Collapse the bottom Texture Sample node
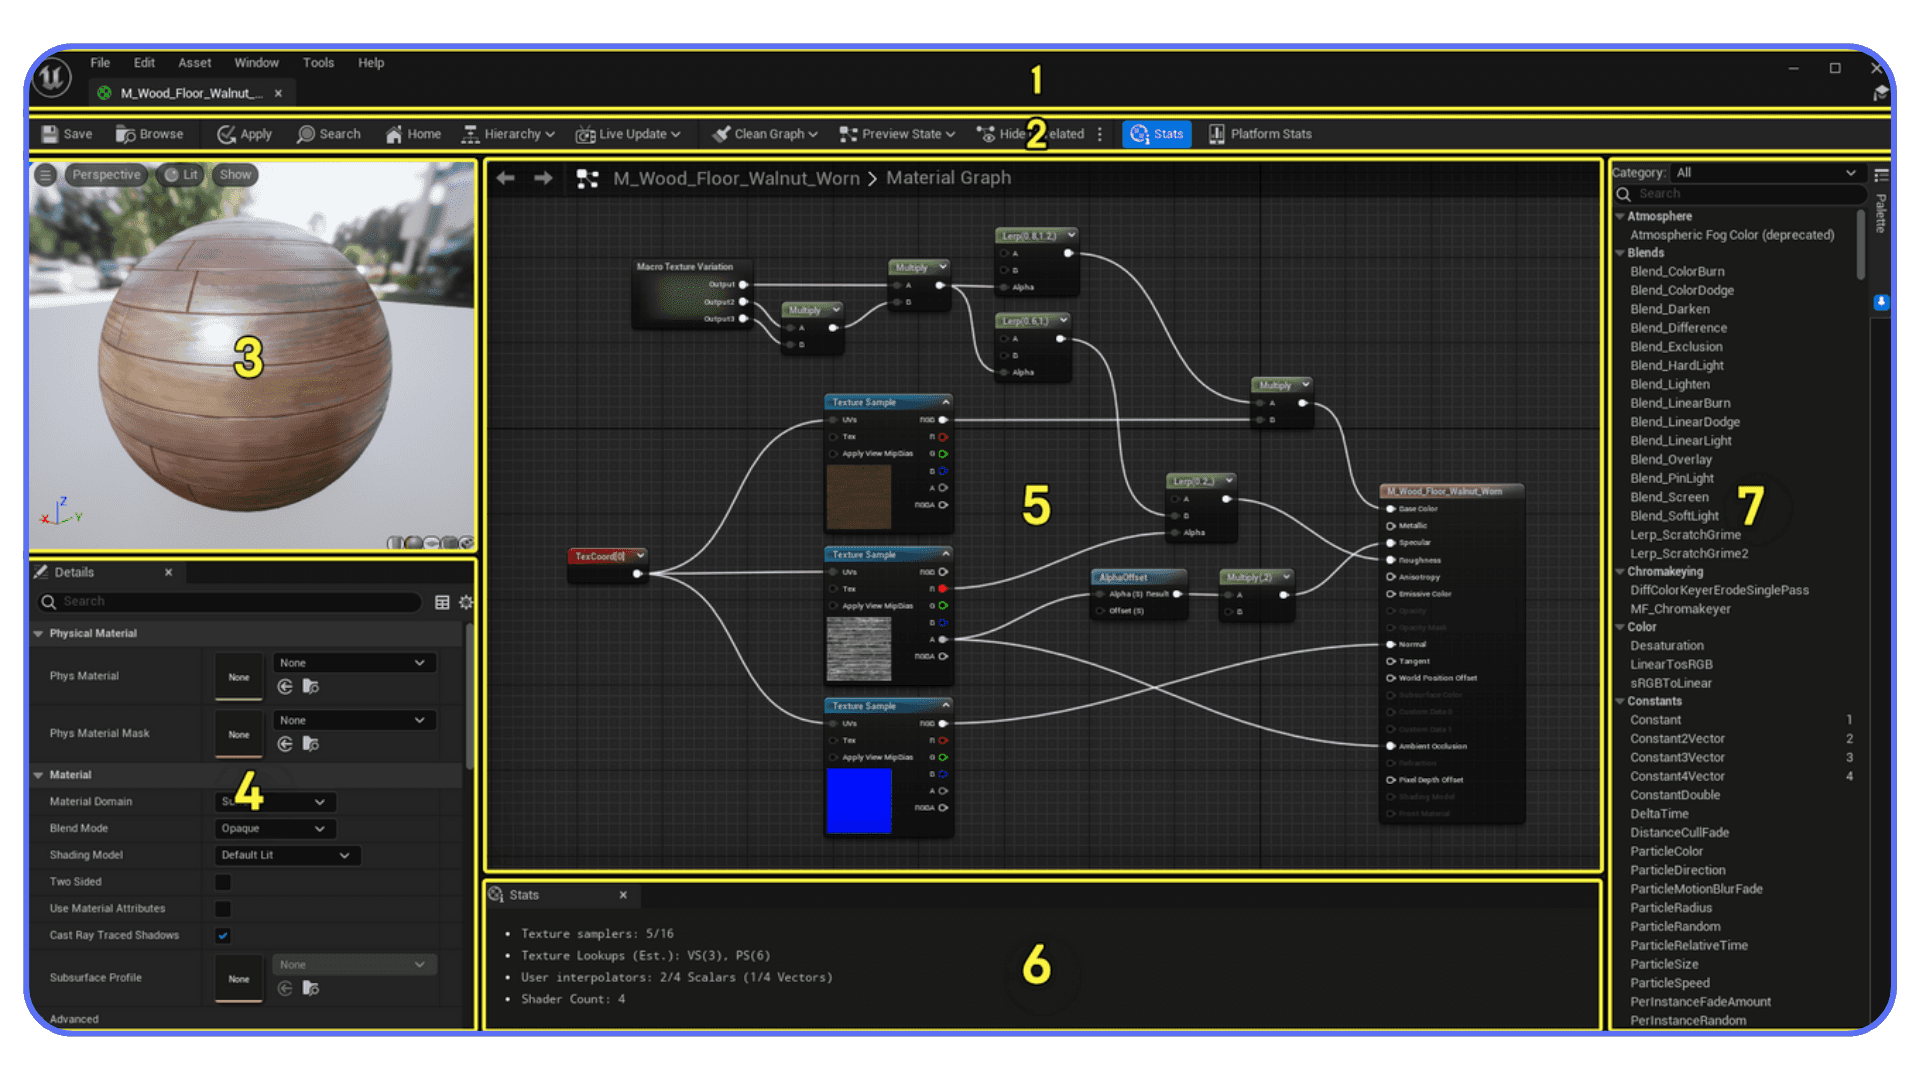The height and width of the screenshot is (1080, 1920). pyautogui.click(x=945, y=706)
